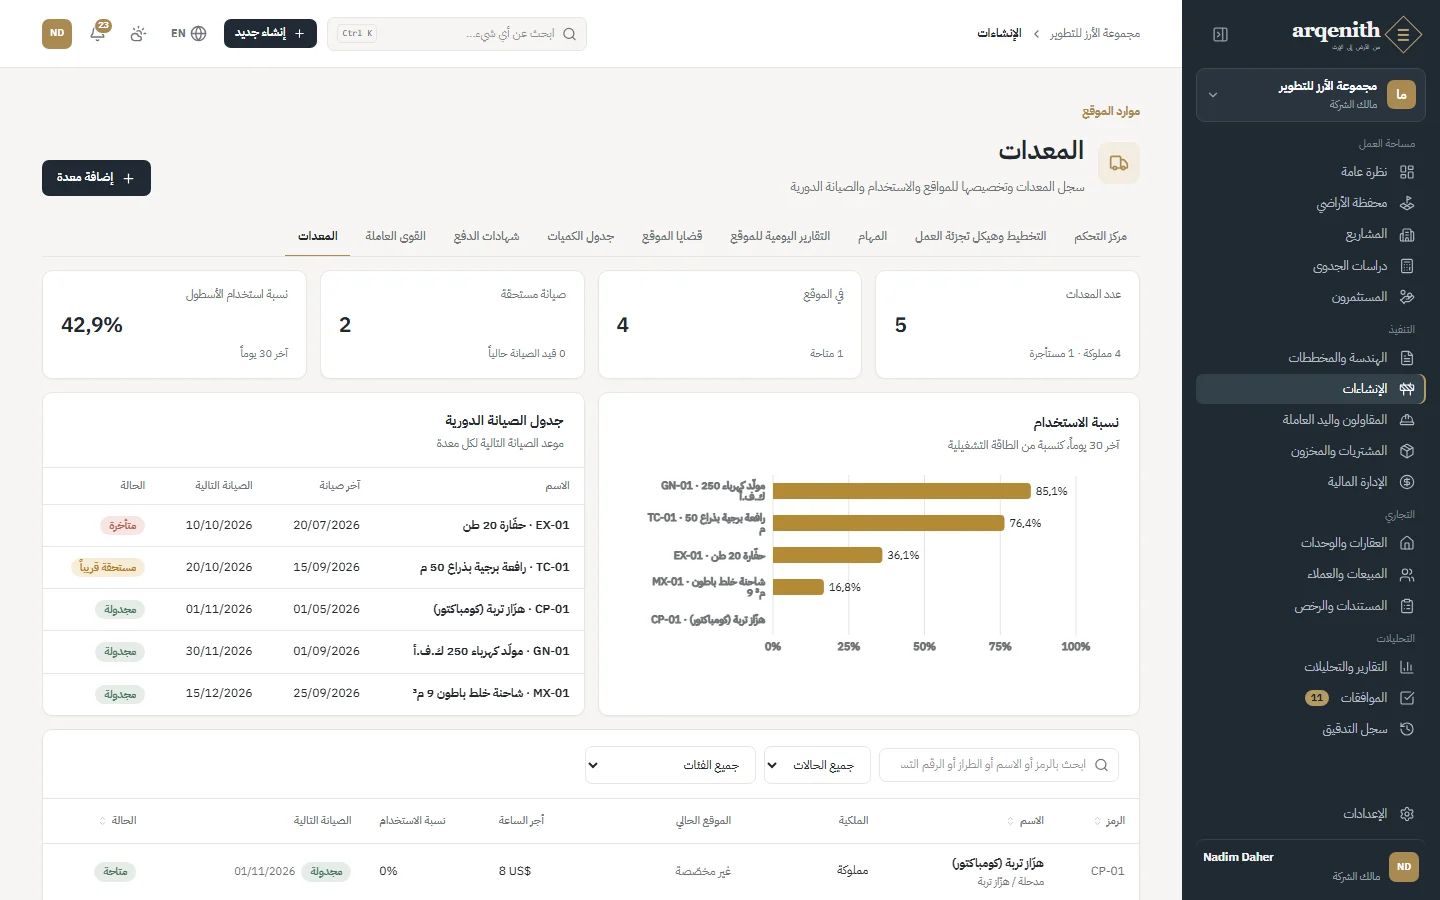Screen dimensions: 1440x900
Task: Expand the مجموعة الأرز للتطوير company switcher
Action: (x=1311, y=95)
